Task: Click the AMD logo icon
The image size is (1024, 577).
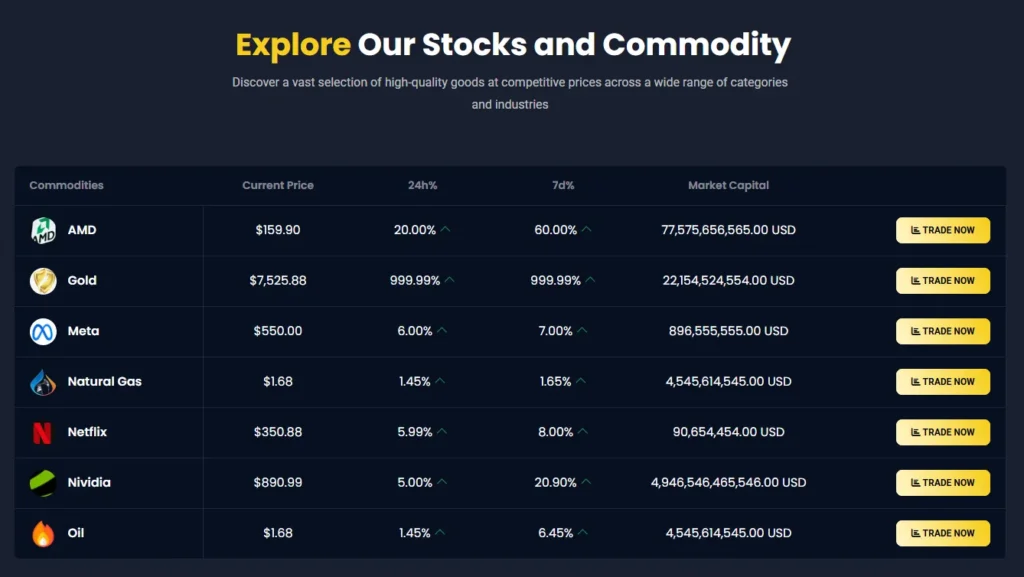Action: coord(43,230)
